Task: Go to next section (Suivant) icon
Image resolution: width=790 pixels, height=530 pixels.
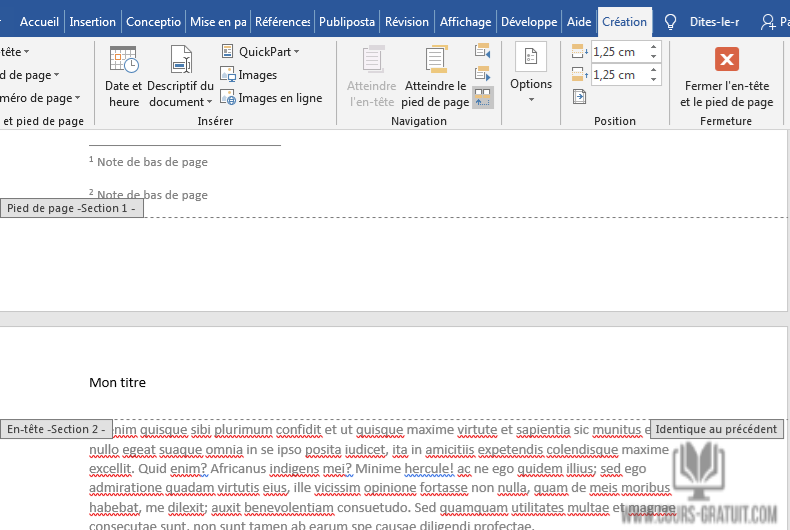Action: point(483,73)
